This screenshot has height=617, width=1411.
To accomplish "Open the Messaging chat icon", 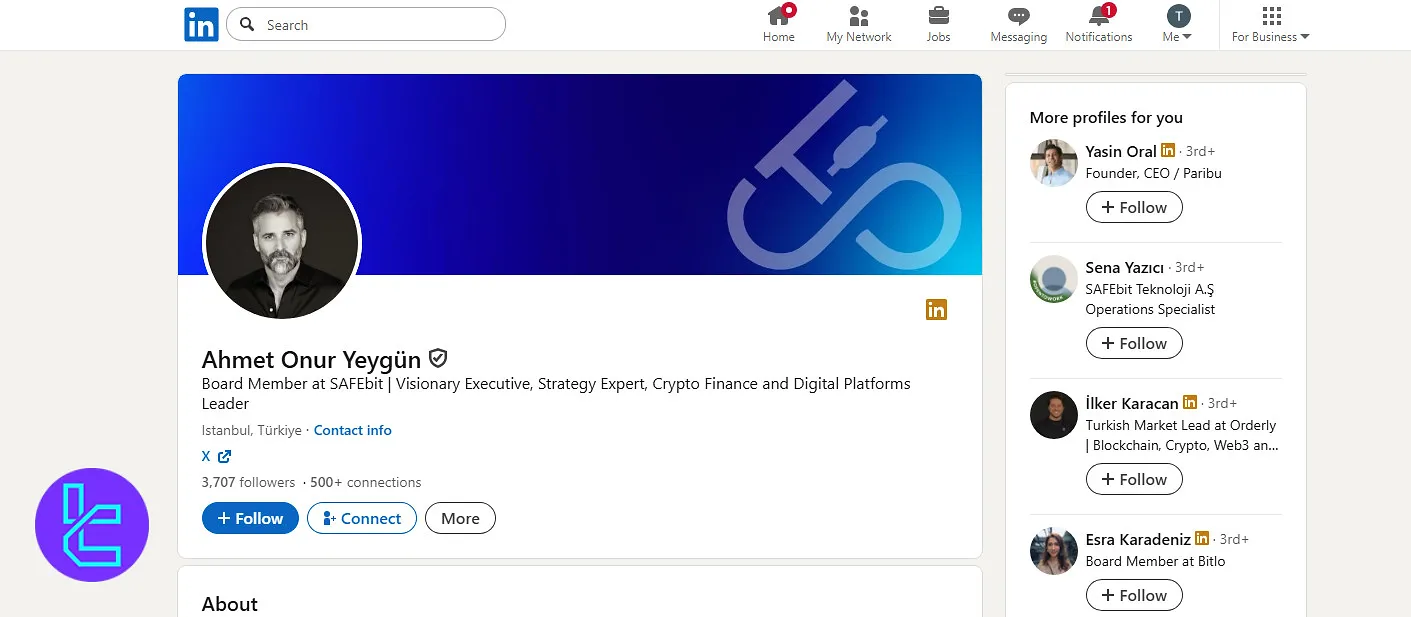I will click(x=1018, y=16).
